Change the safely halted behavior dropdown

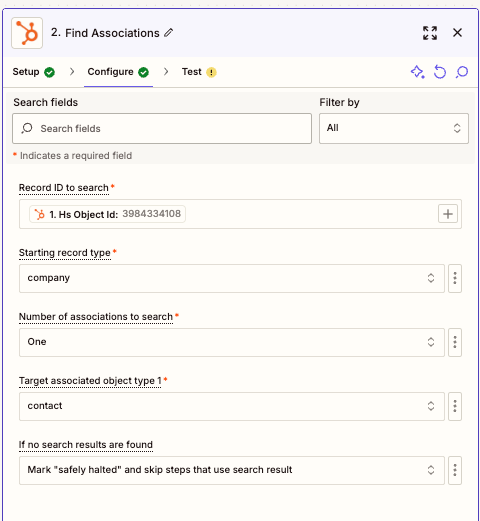point(232,470)
